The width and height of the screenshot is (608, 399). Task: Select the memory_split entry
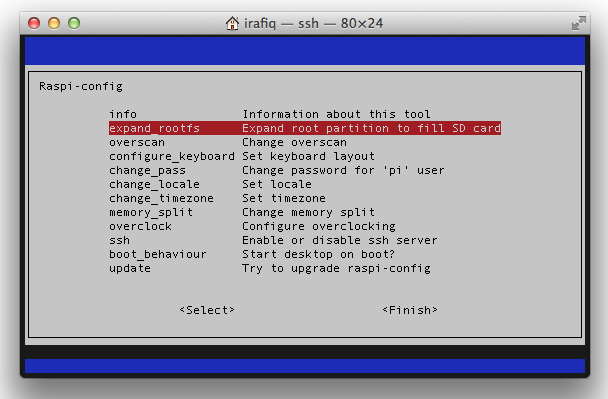tap(151, 212)
